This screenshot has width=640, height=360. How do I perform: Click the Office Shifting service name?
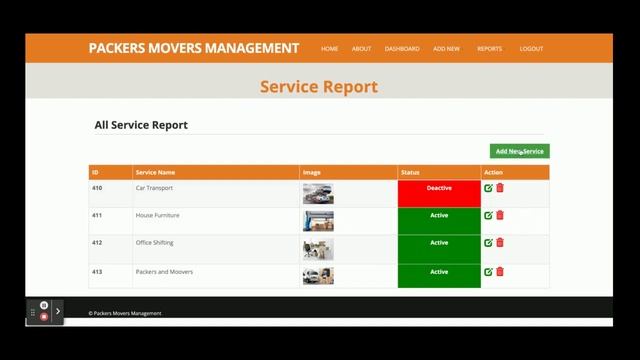(155, 242)
